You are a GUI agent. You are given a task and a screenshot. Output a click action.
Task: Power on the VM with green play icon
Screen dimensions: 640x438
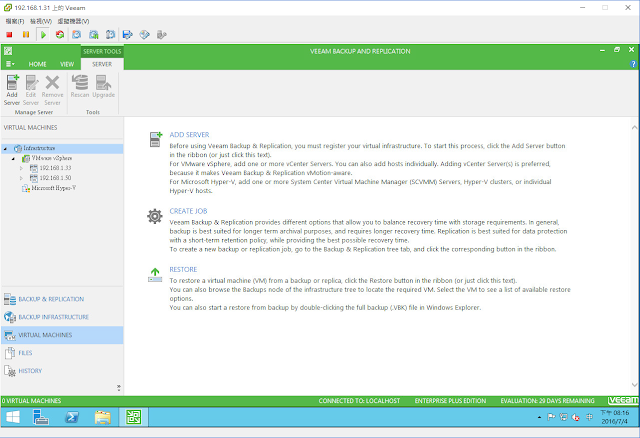click(x=43, y=35)
